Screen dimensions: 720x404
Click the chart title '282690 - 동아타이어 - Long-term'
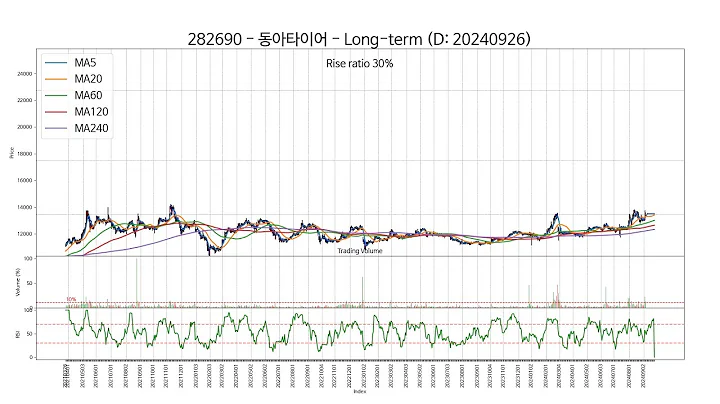306,39
